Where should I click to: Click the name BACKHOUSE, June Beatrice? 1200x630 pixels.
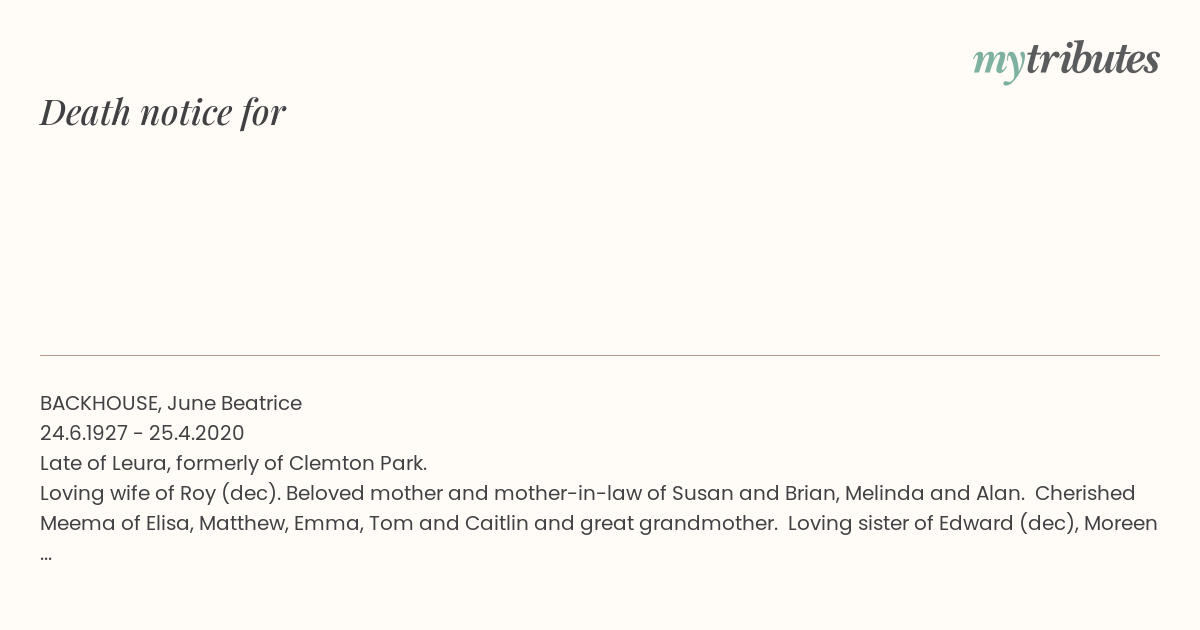[171, 403]
